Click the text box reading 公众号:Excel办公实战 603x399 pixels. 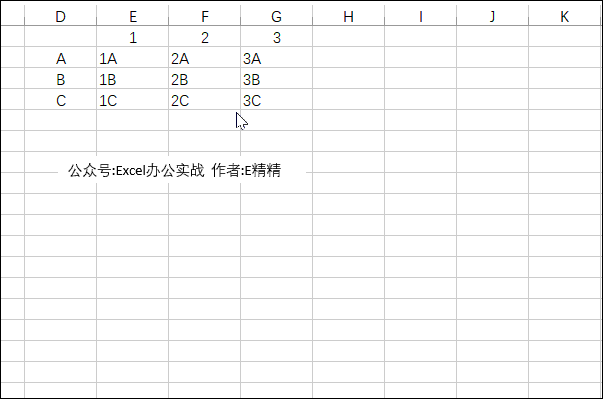(137, 170)
